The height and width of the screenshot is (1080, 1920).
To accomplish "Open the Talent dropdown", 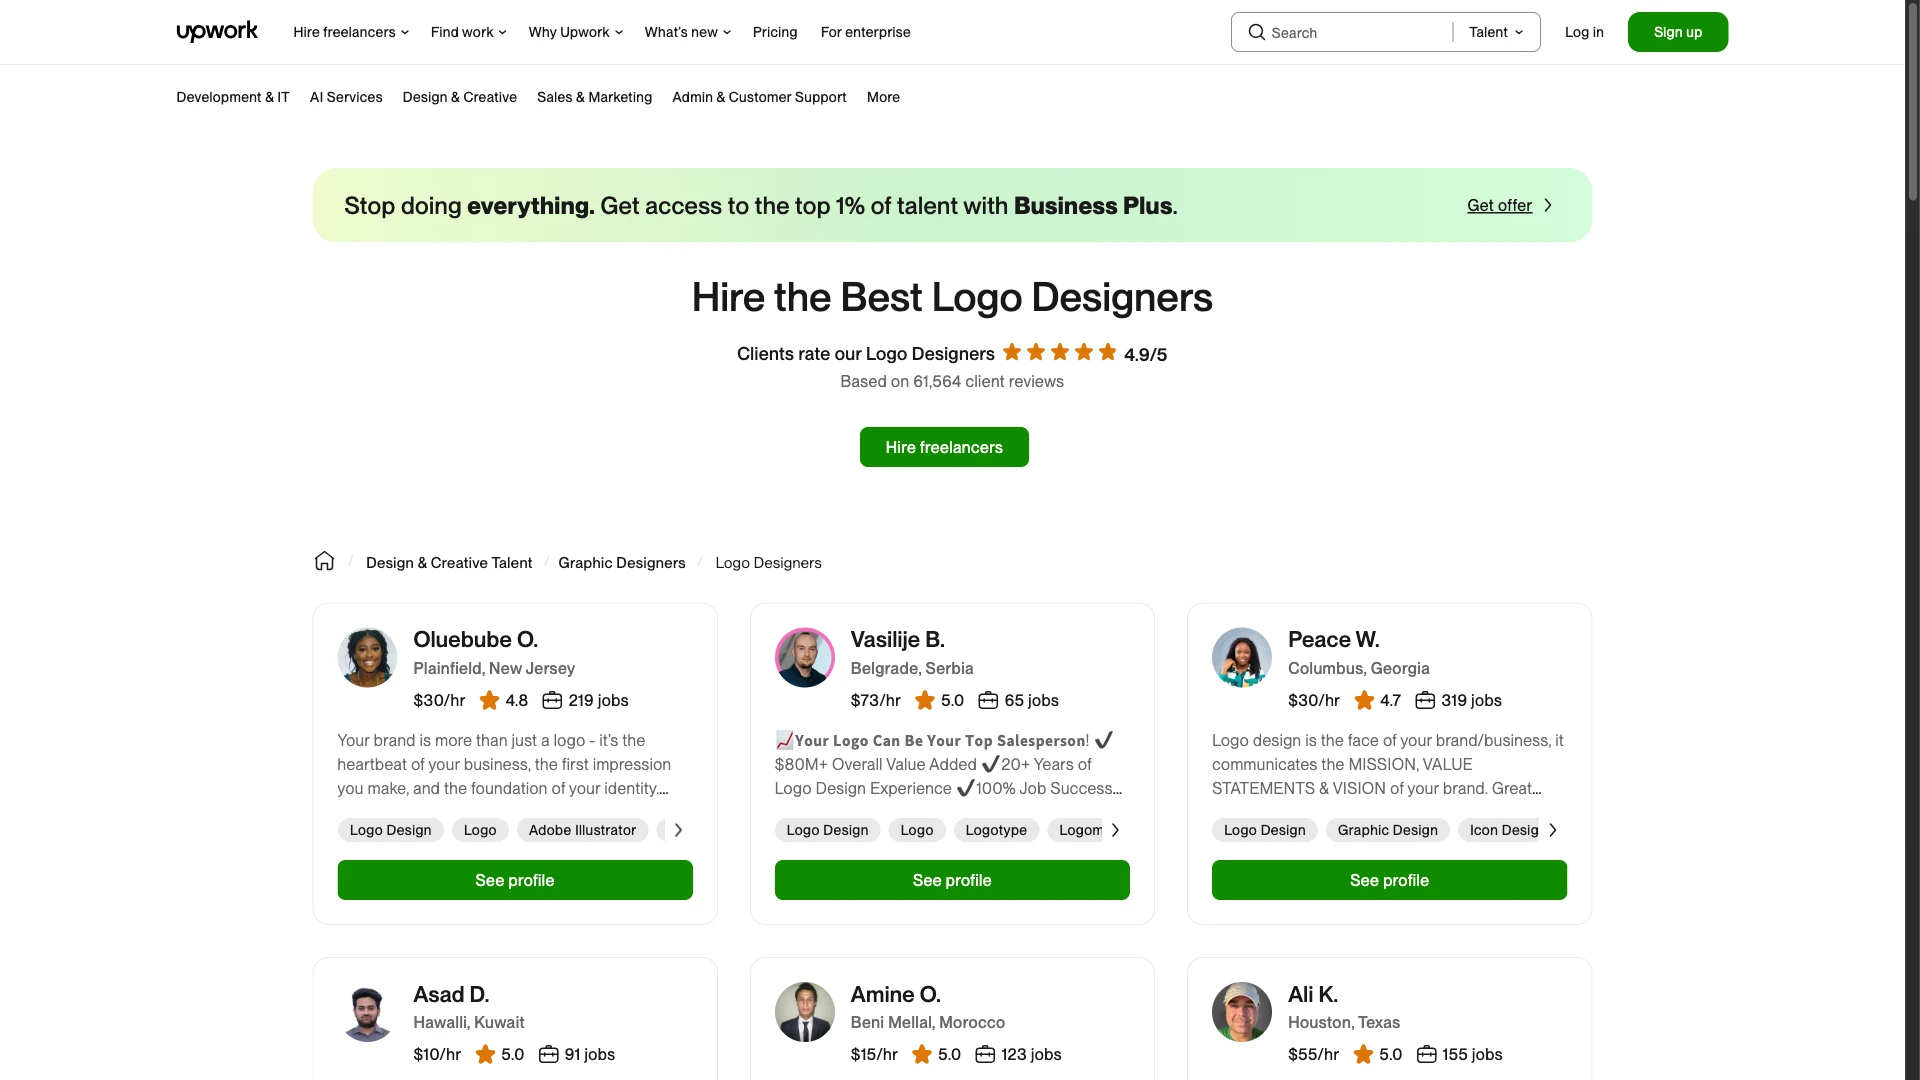I will pyautogui.click(x=1494, y=32).
